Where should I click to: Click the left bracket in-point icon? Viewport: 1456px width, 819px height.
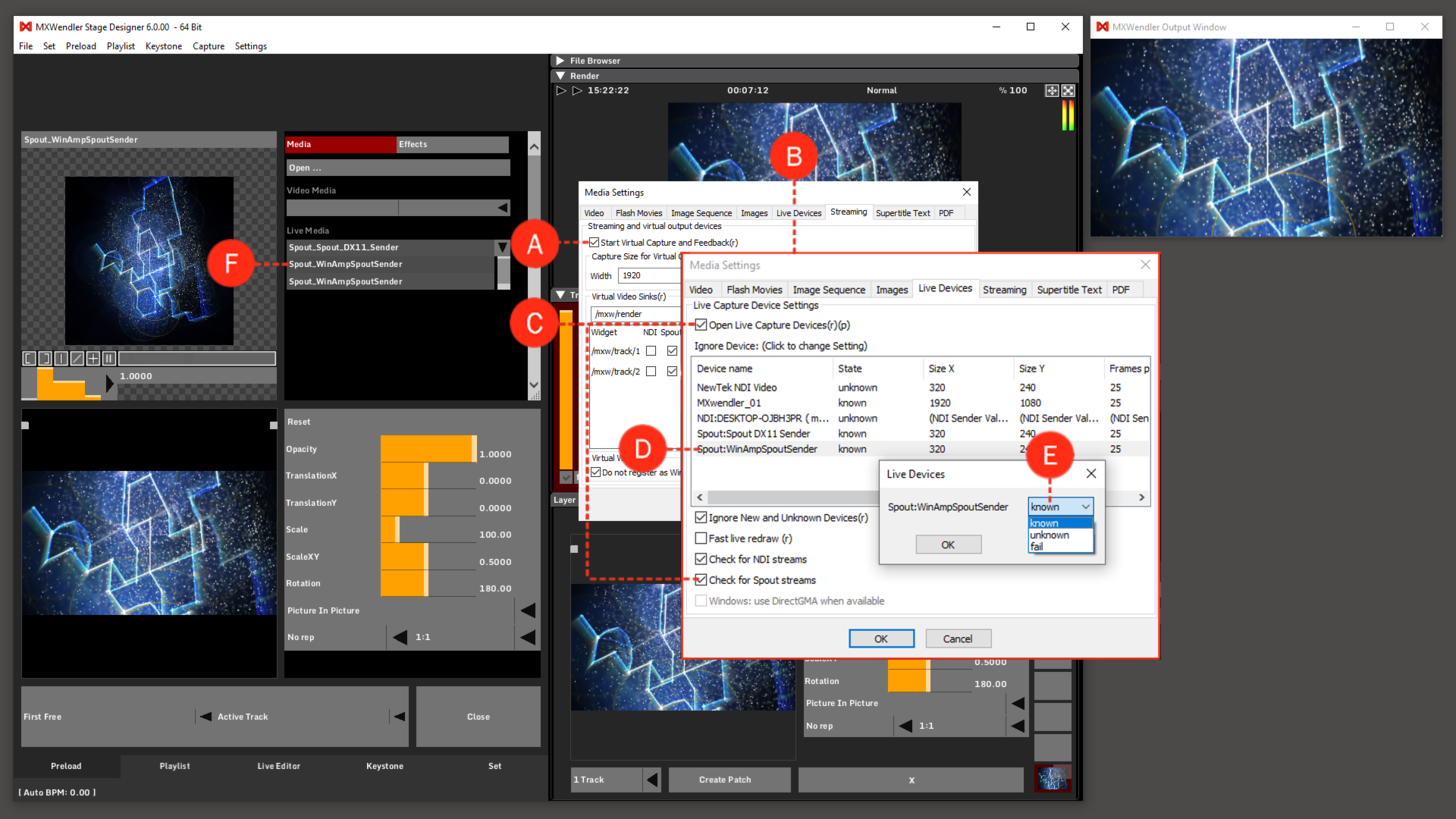(x=29, y=358)
